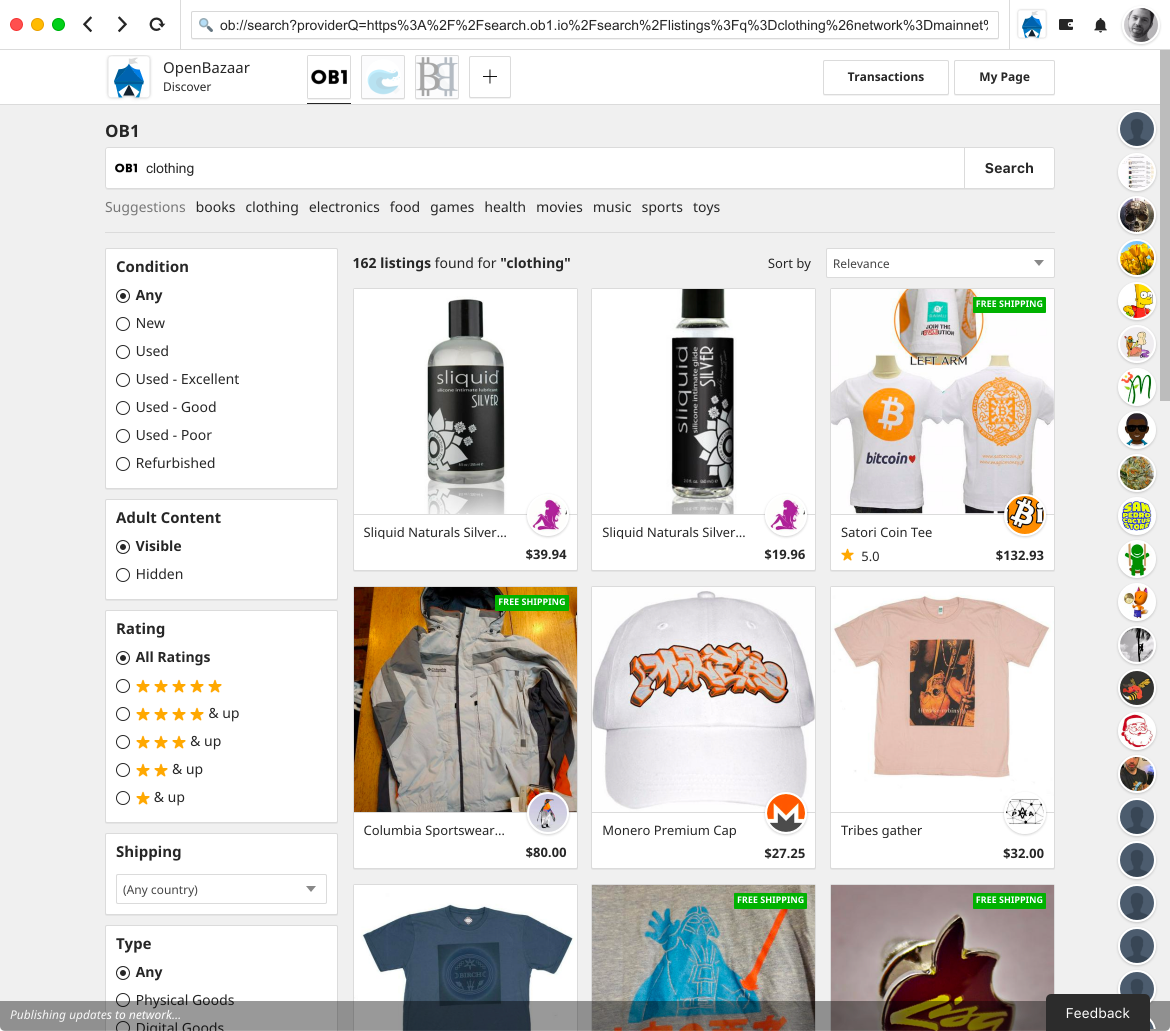Click the OpenBazaar Discover logo
This screenshot has height=1031, width=1170.
[x=128, y=76]
